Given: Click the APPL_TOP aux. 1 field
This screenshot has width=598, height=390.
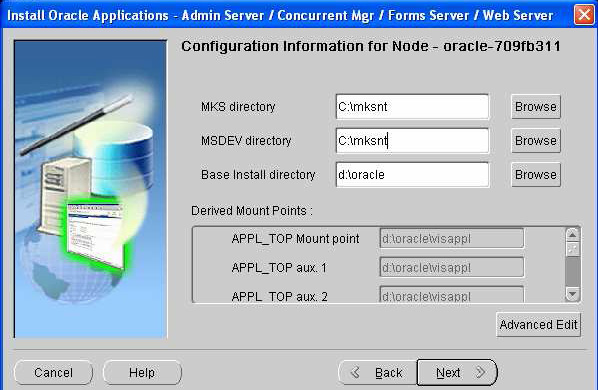Looking at the screenshot, I should [x=452, y=268].
